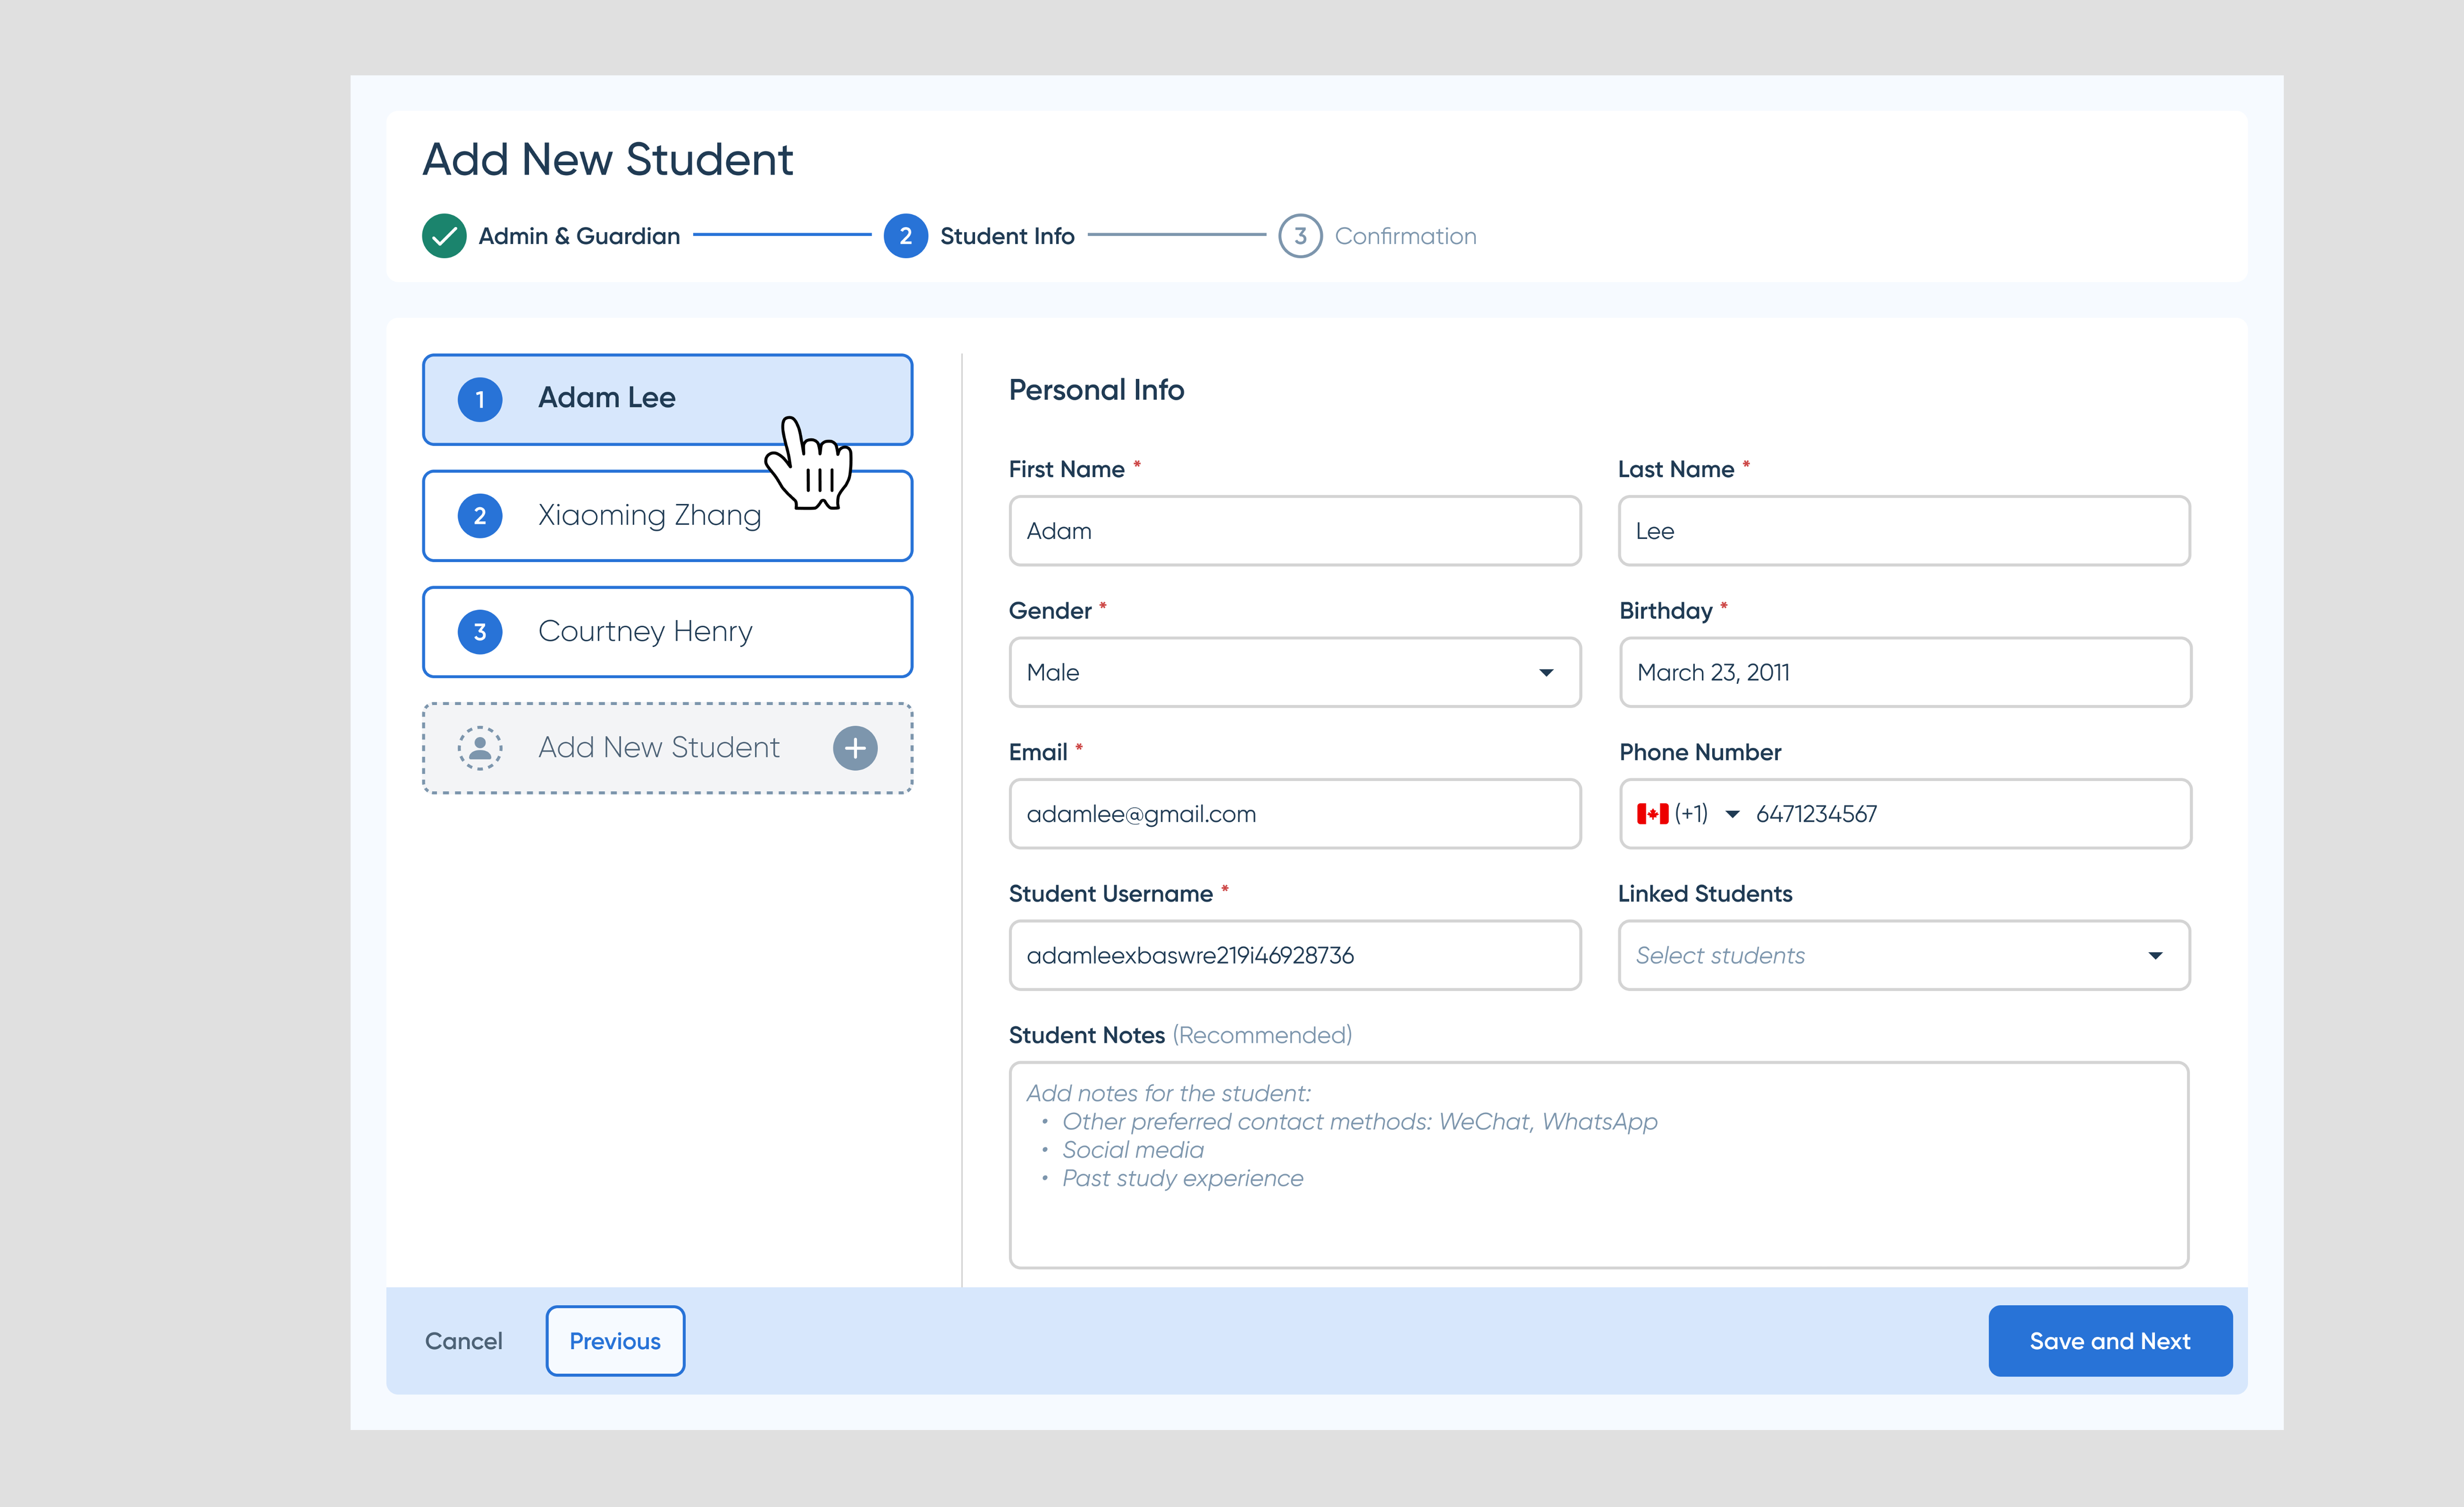The image size is (2464, 1507).
Task: Click number 2 badge beside Xiaoming Zhang
Action: point(480,516)
